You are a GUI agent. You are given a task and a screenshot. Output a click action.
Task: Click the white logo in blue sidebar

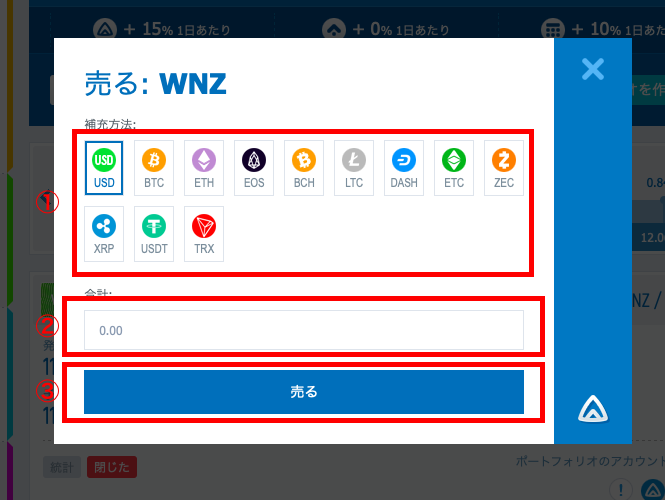(593, 409)
